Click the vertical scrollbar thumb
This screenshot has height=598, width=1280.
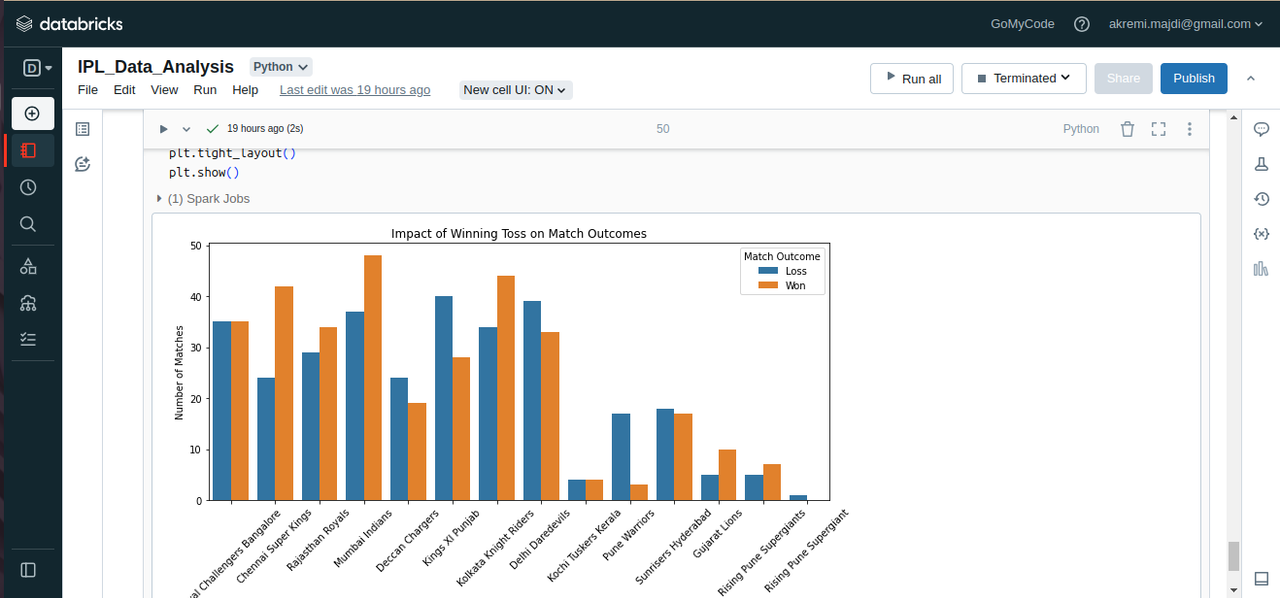(x=1234, y=556)
